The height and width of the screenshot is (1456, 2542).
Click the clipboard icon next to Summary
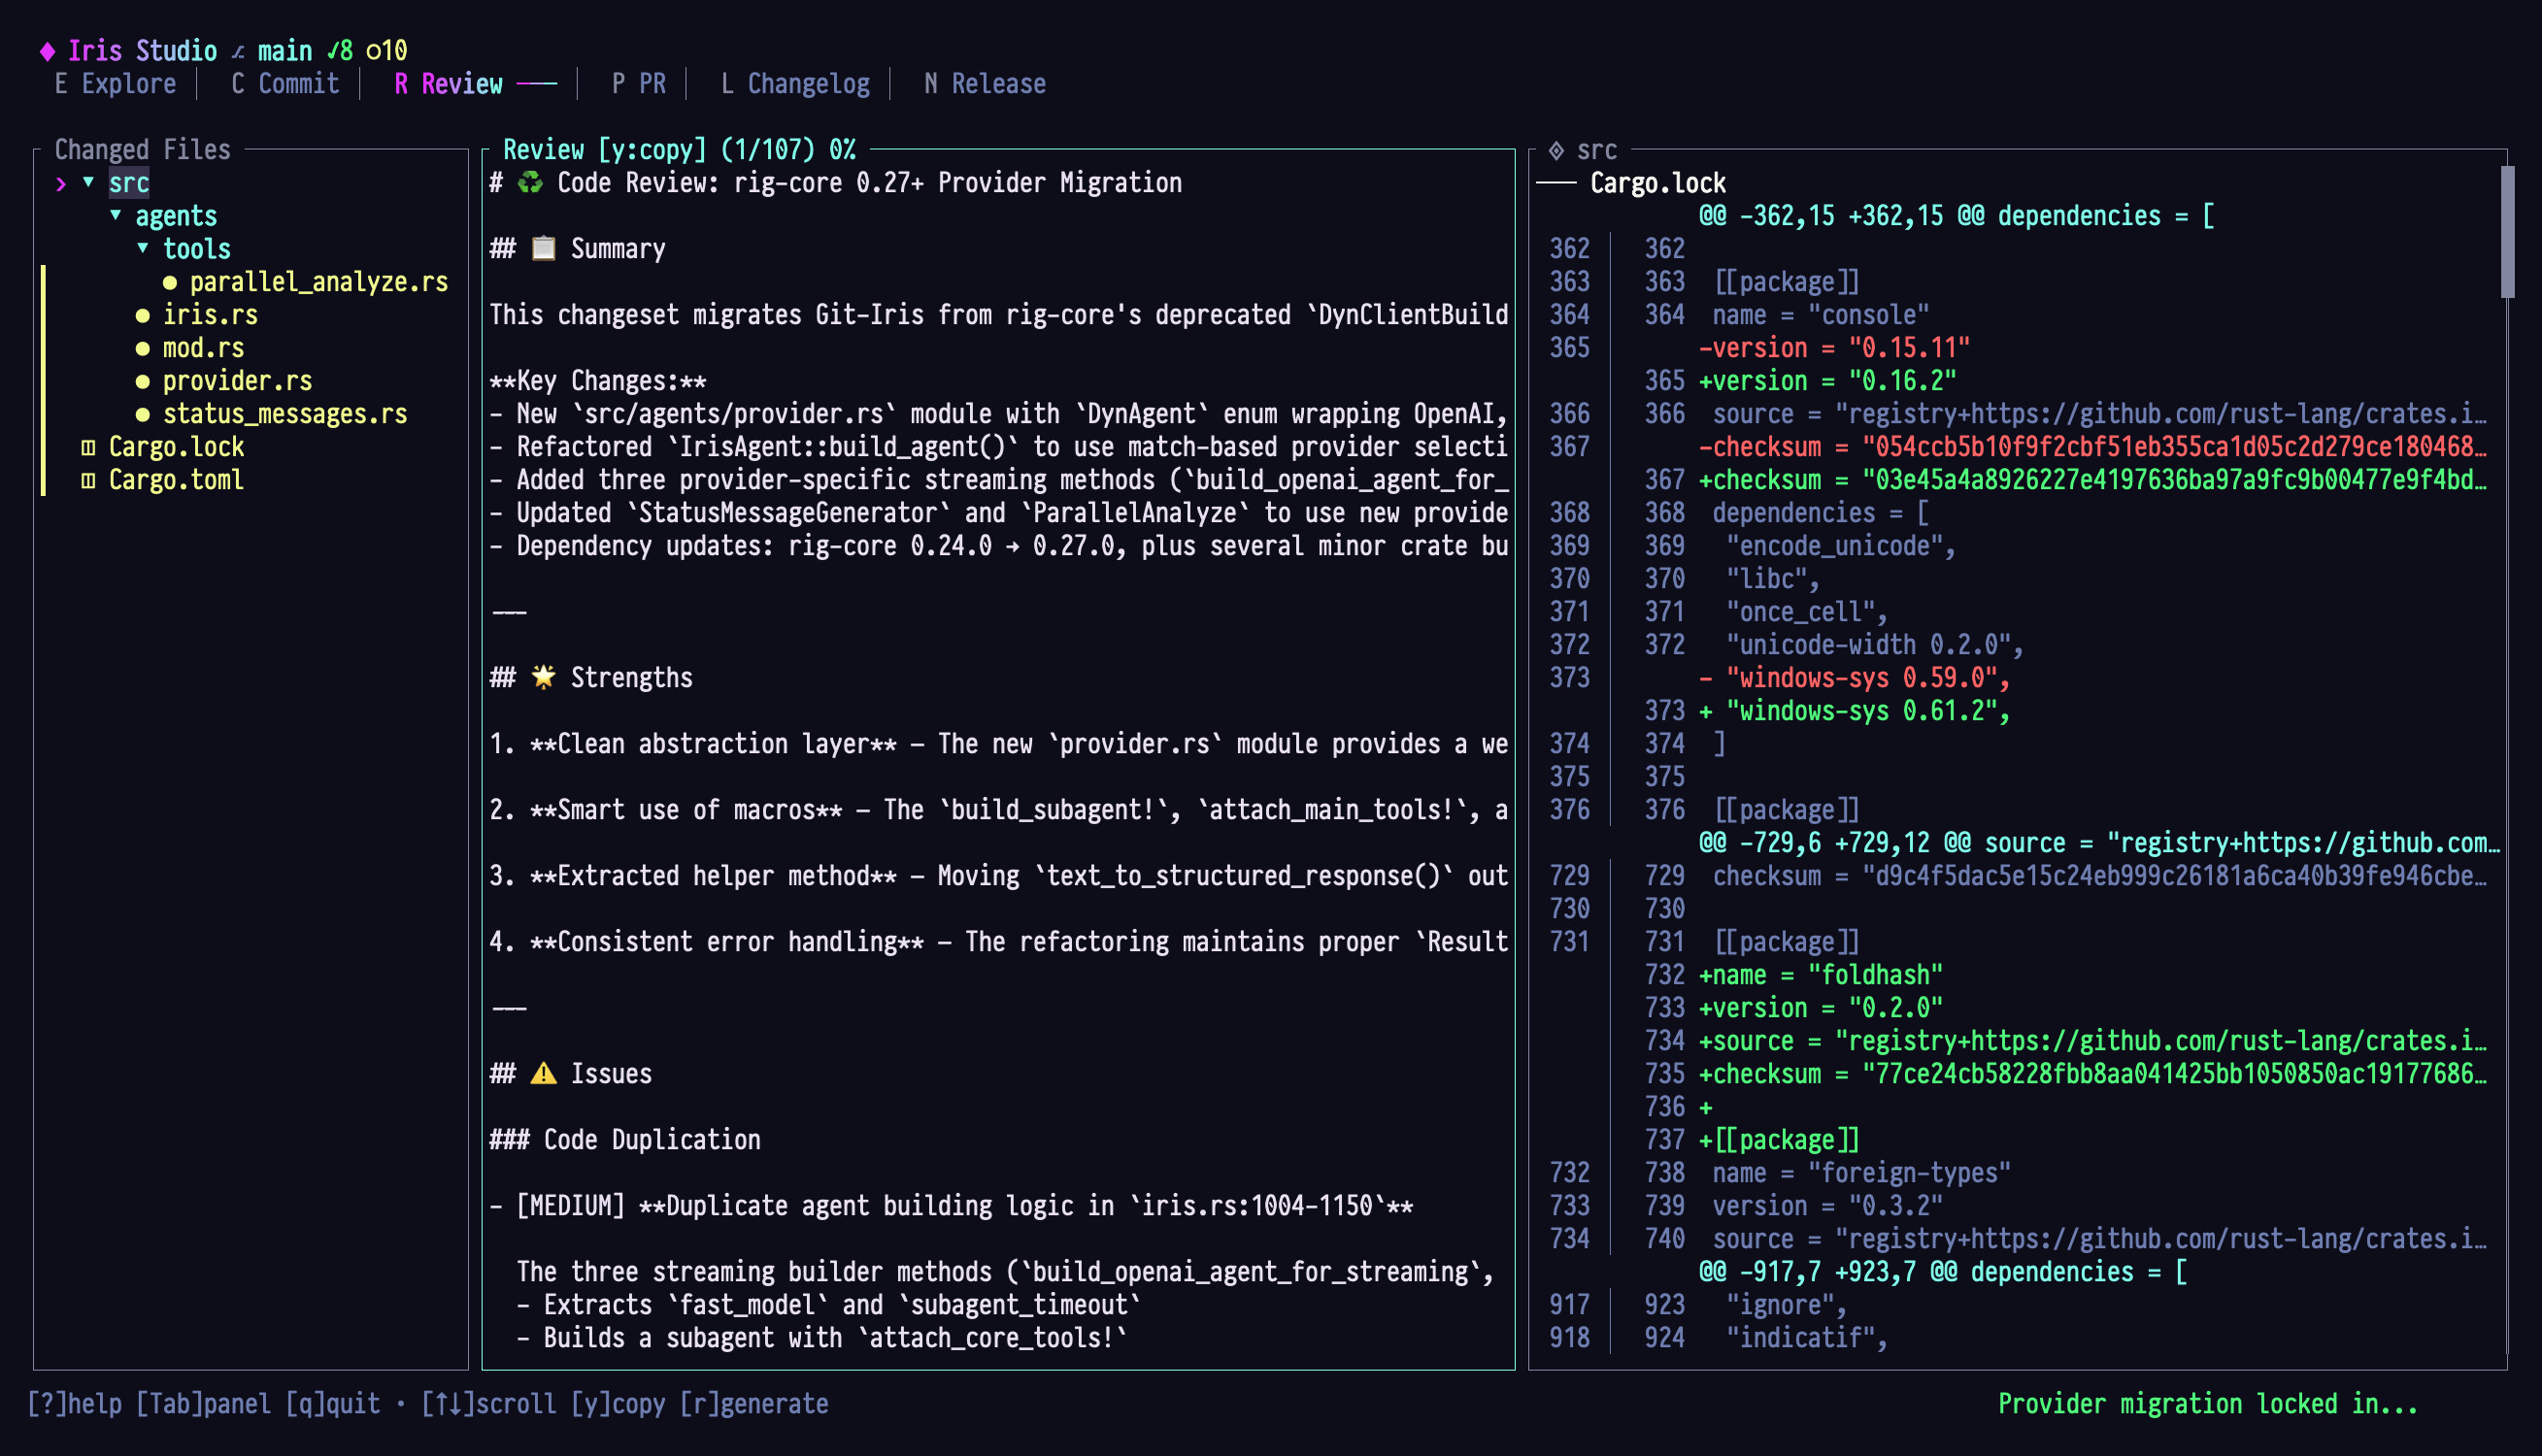tap(543, 249)
